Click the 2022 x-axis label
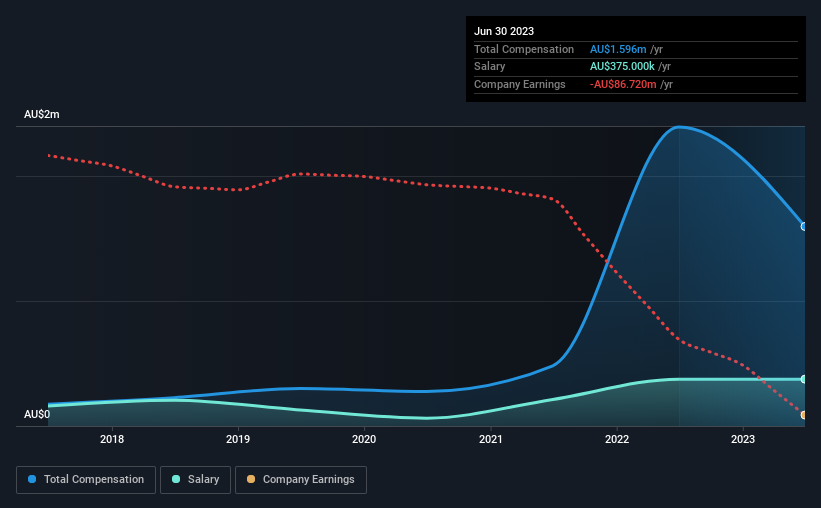This screenshot has width=821, height=508. point(617,439)
